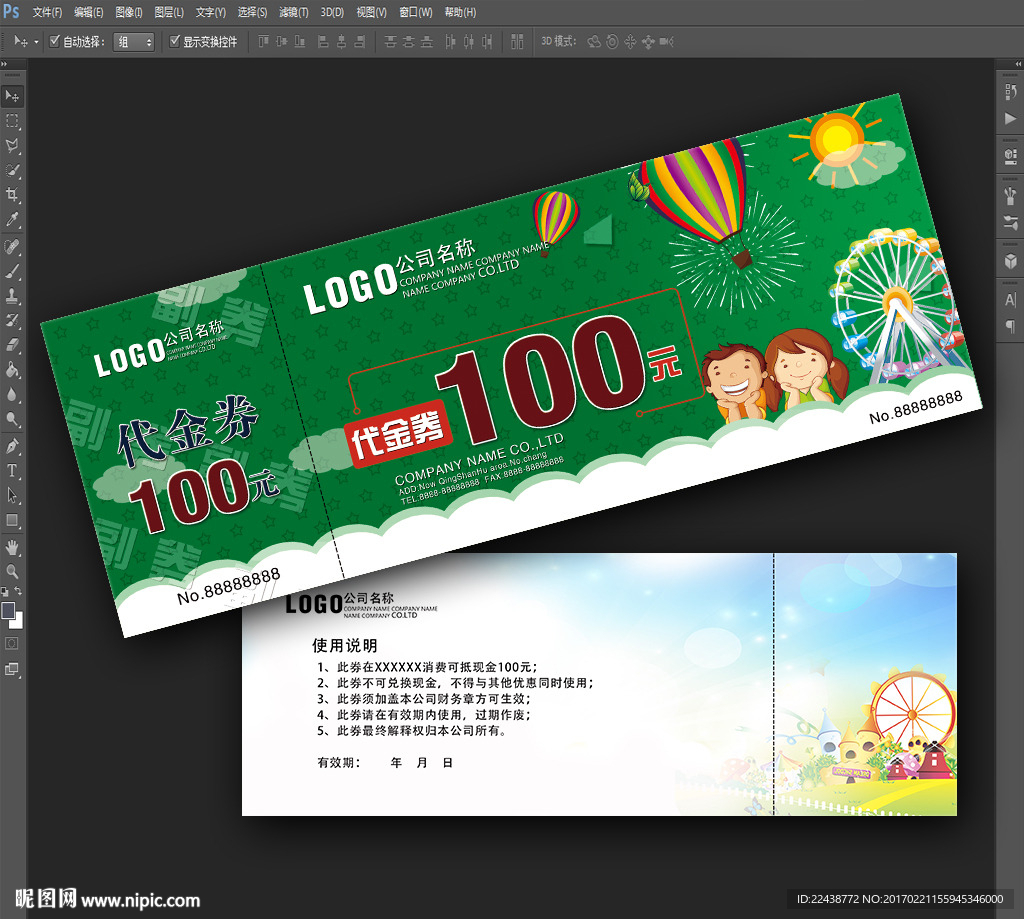Select the Horizontal Type tool

[x=12, y=471]
